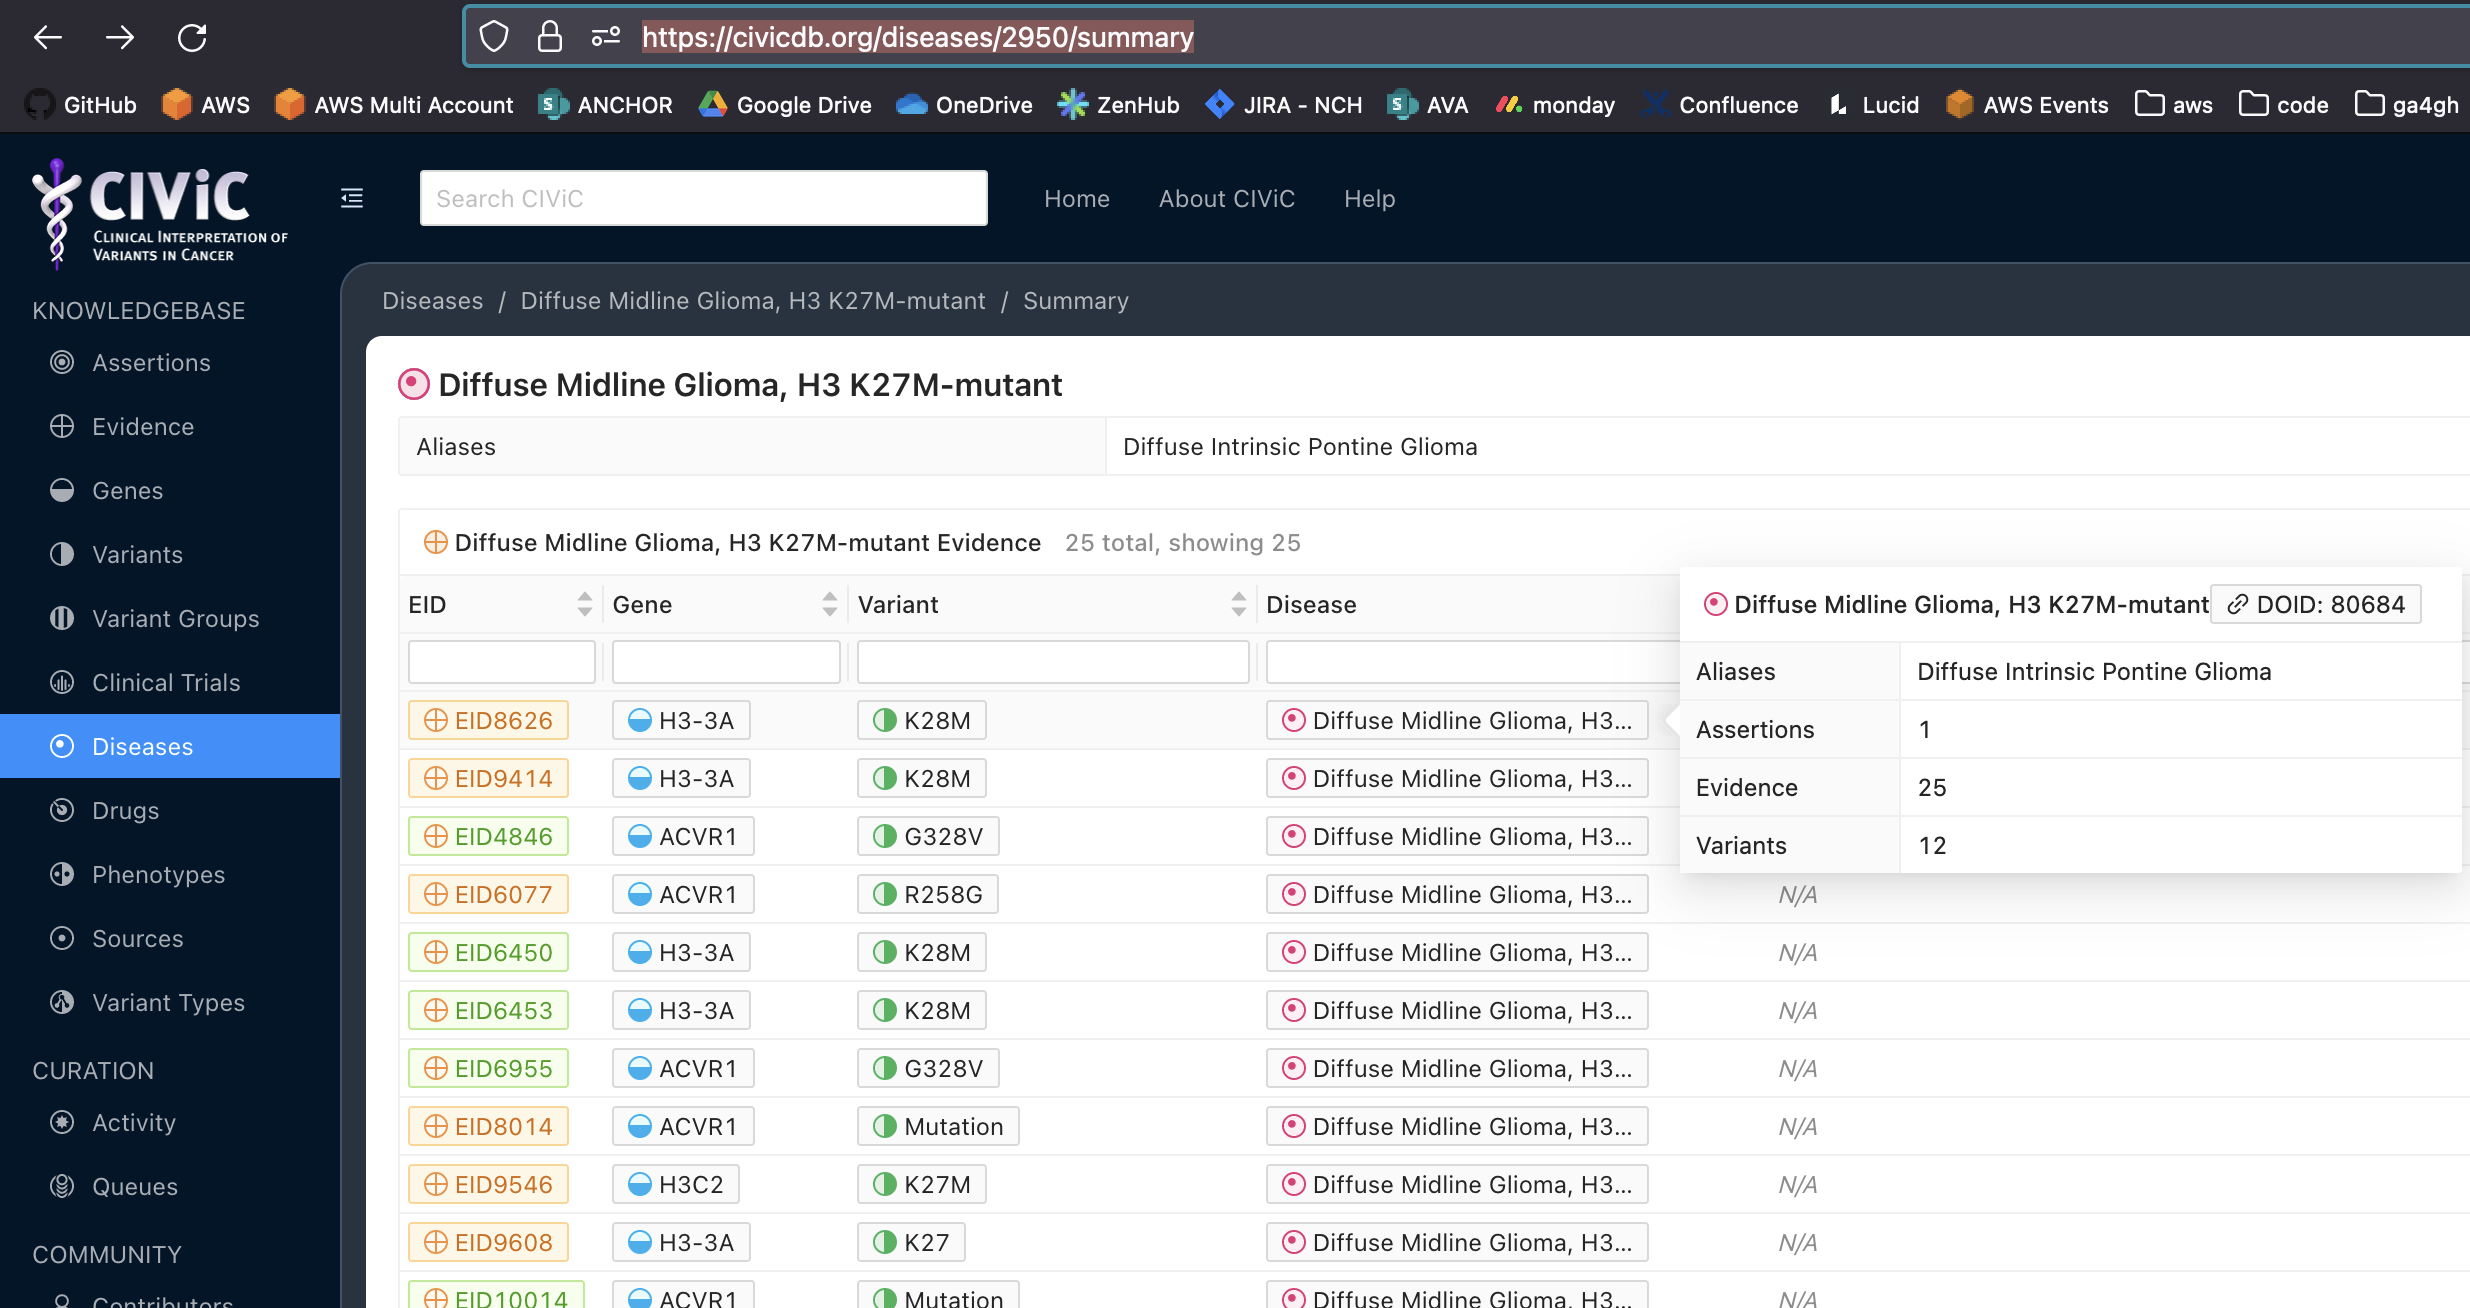Open the About CIViC menu item
This screenshot has width=2470, height=1308.
(1226, 199)
